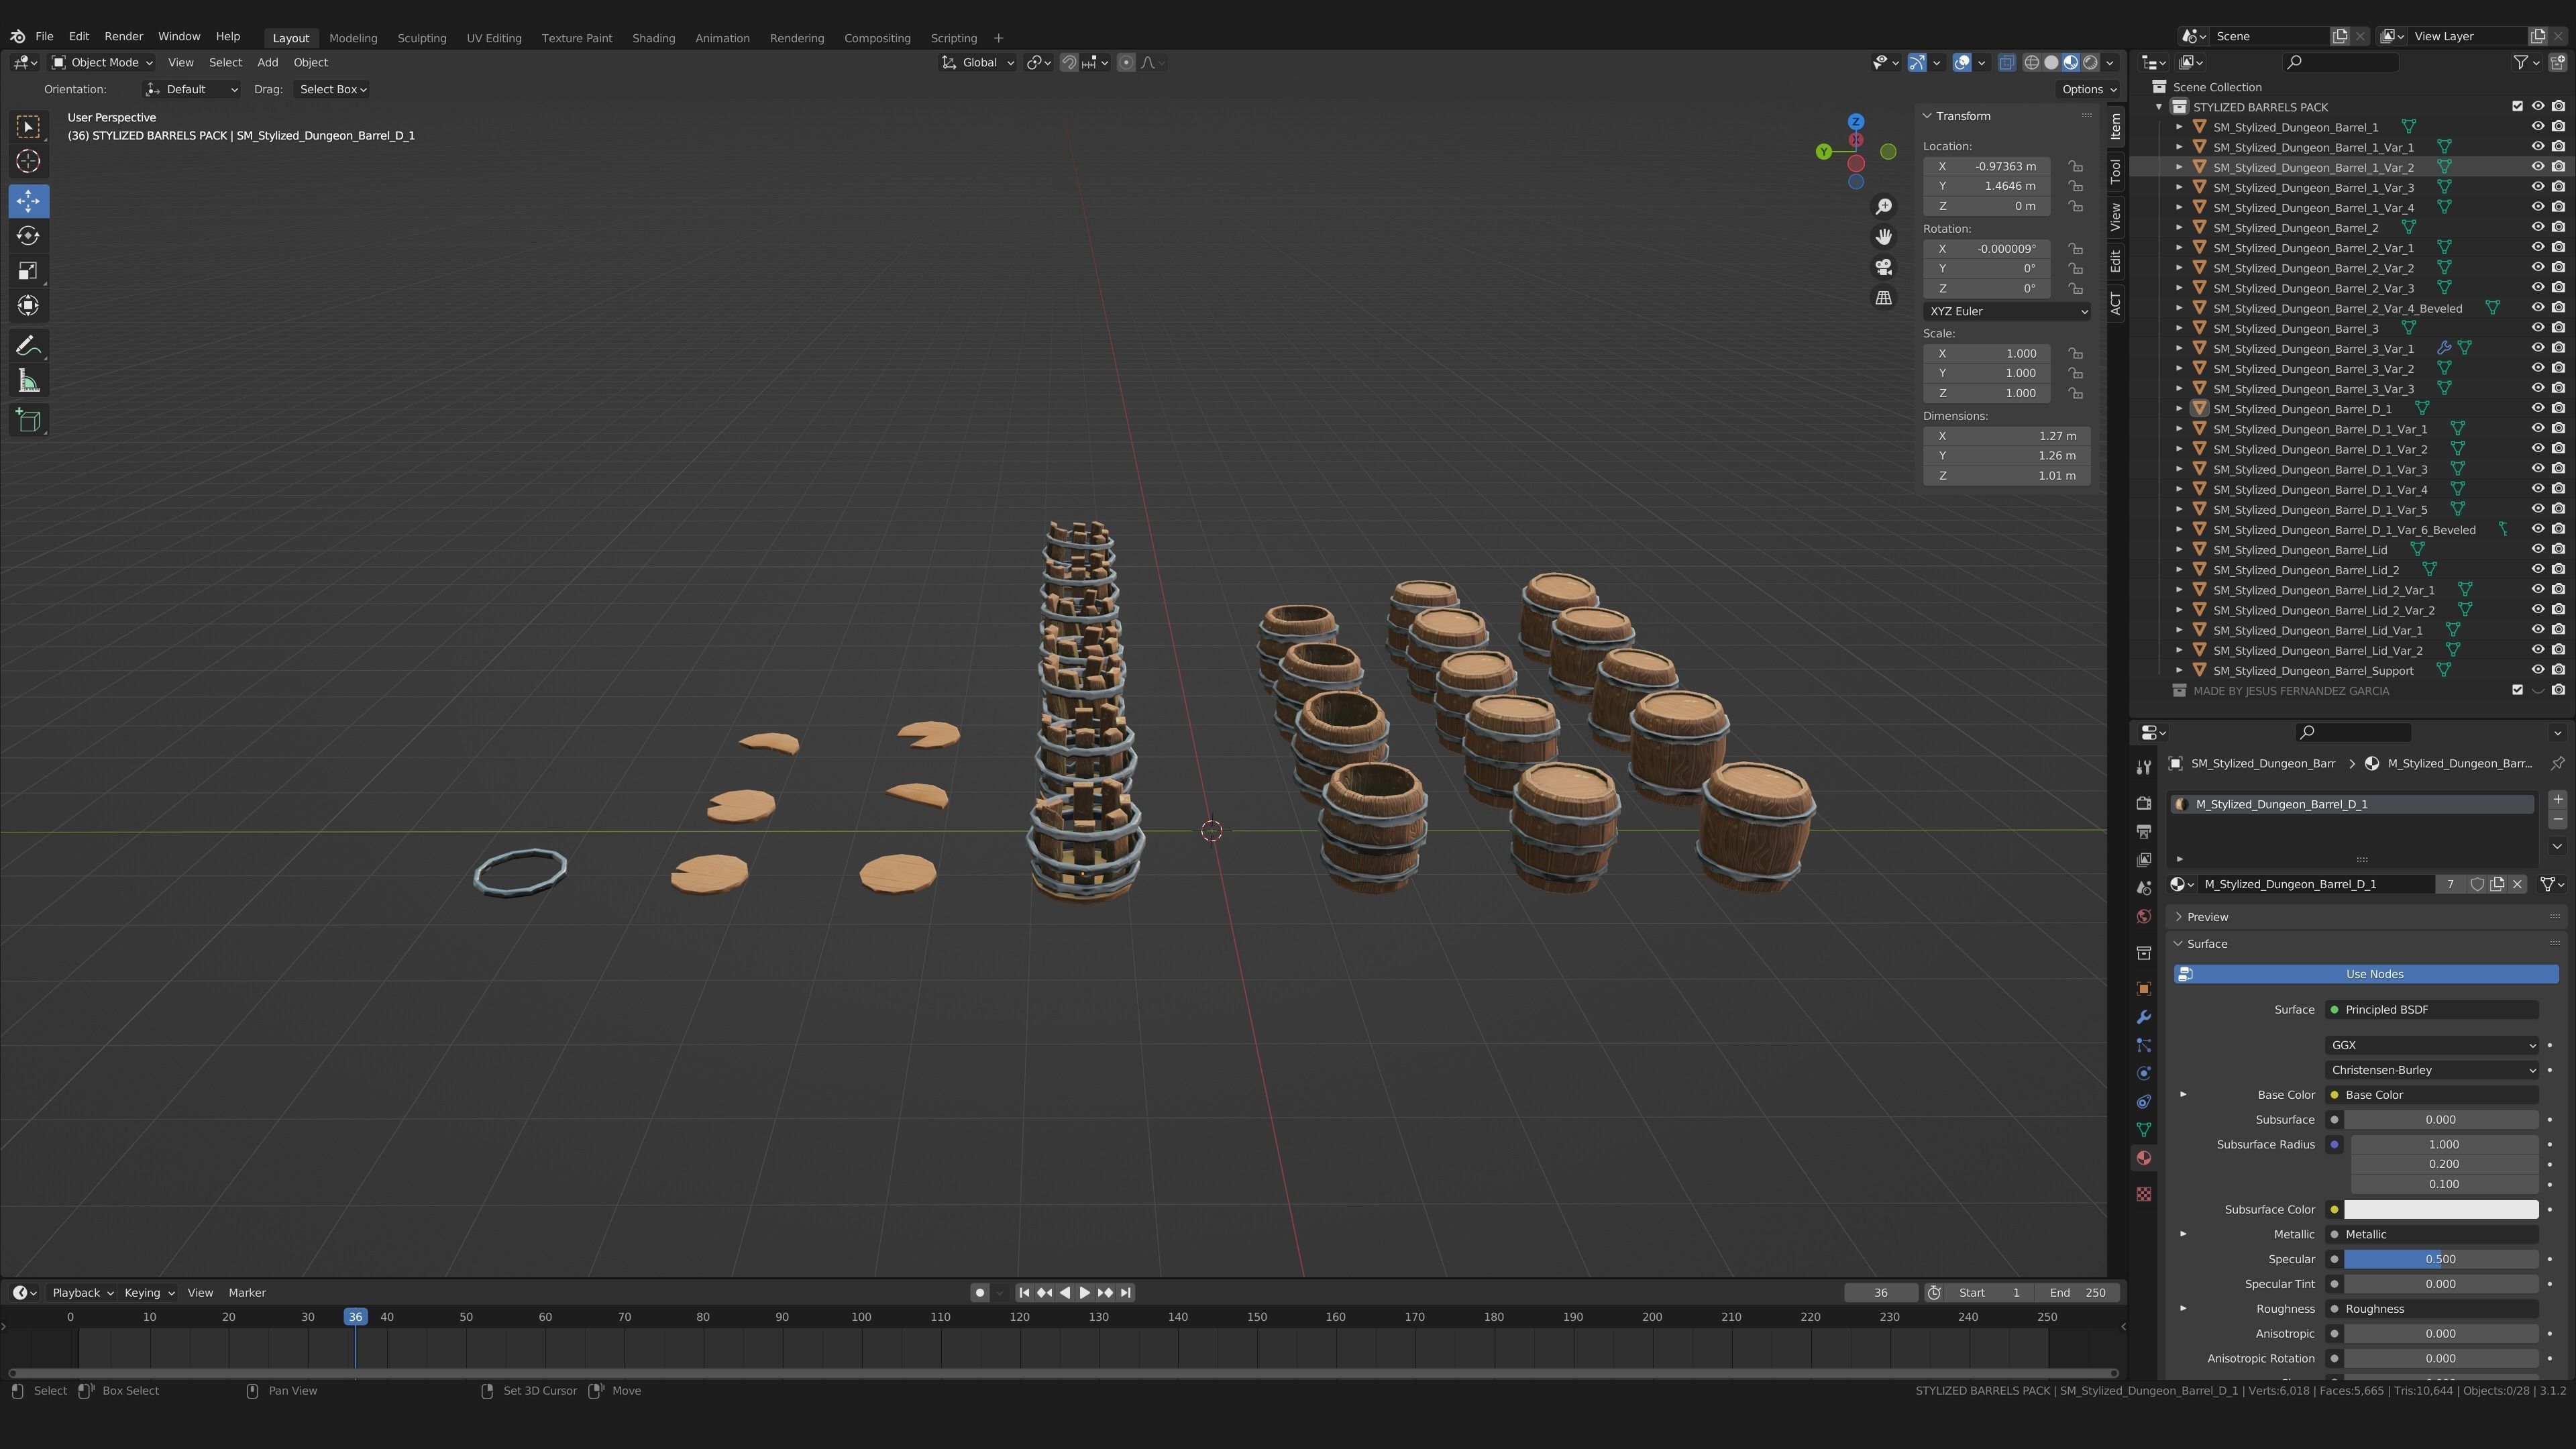
Task: Click the play animation button
Action: [x=1084, y=1292]
